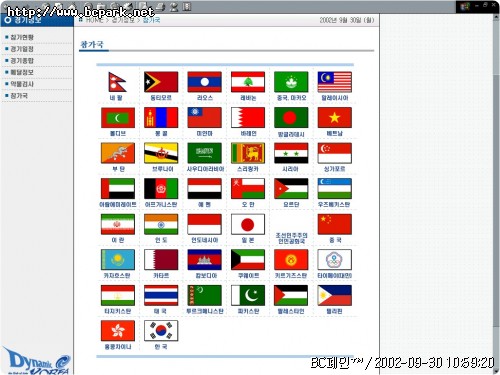Select the Iran flag
Image resolution: width=500 pixels, height=375 pixels.
tap(118, 224)
